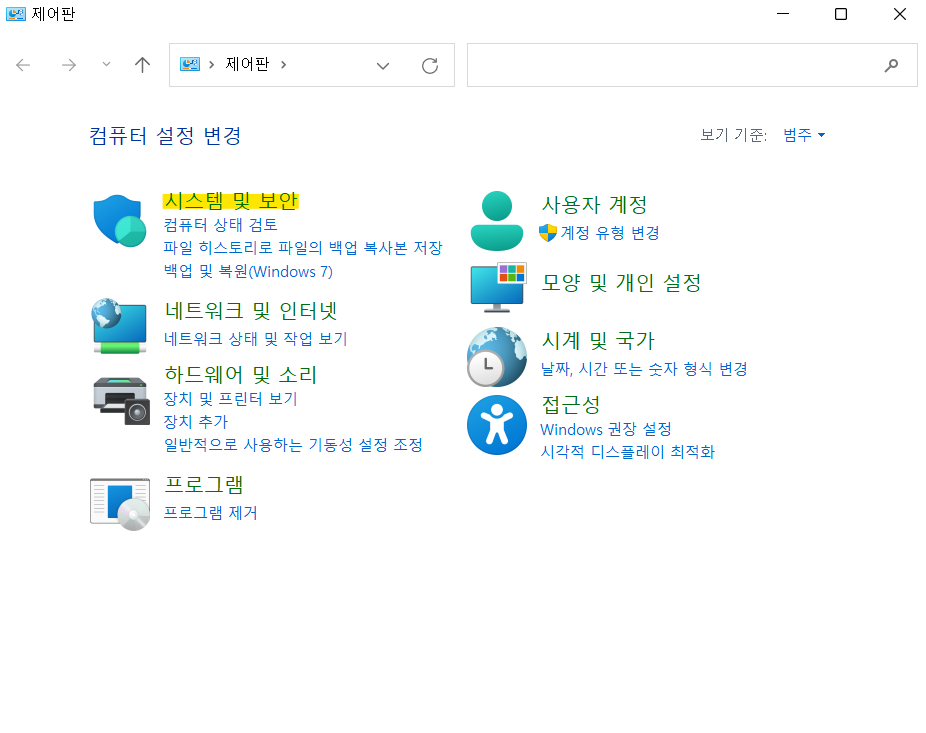Minimize the 제어판 window
Image resolution: width=926 pixels, height=733 pixels.
783,14
